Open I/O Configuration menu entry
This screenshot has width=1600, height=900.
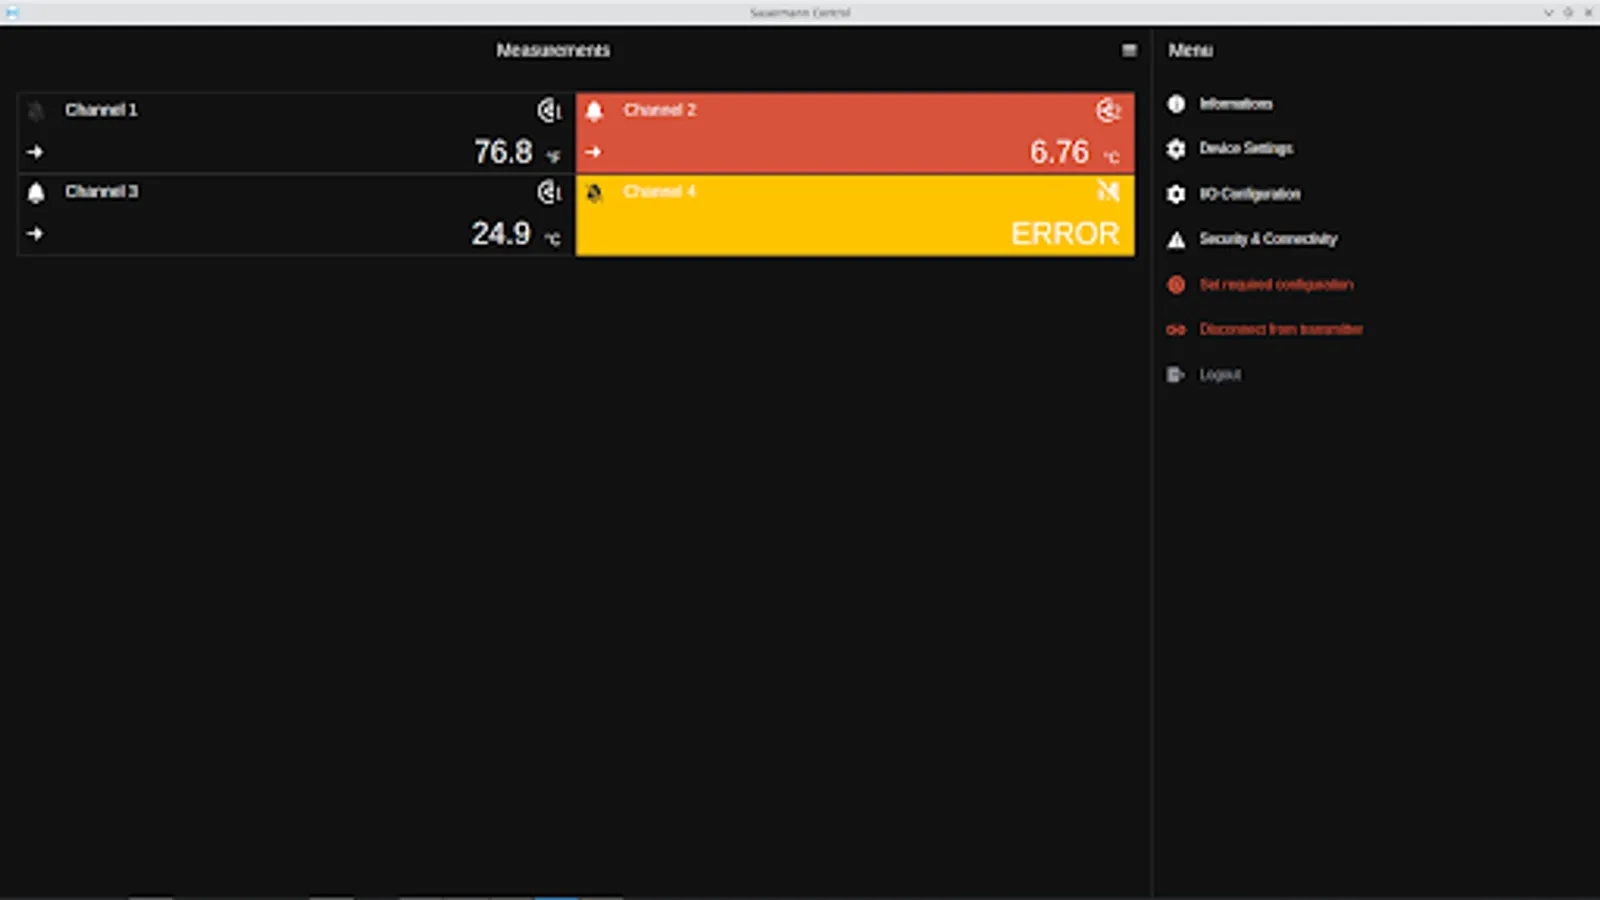1250,194
